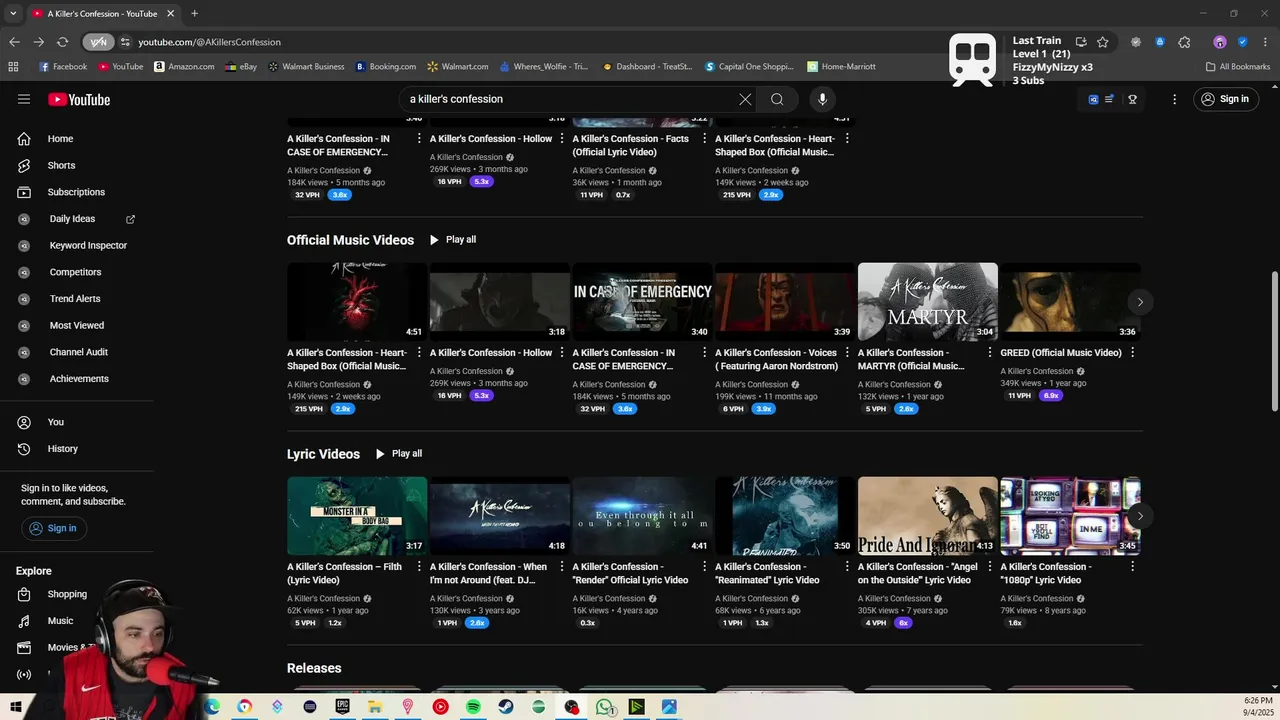Open Steam from the taskbar
Screen dimensions: 1280x720
point(506,707)
